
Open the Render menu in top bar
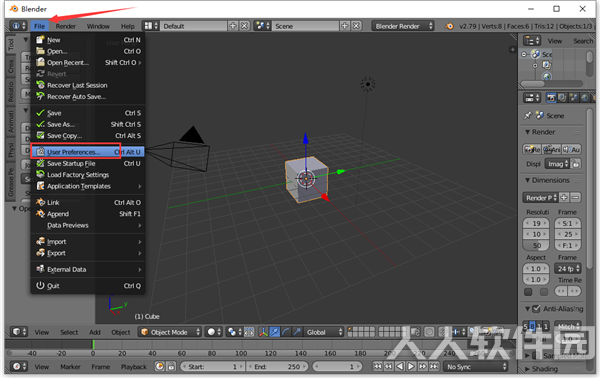(x=65, y=26)
